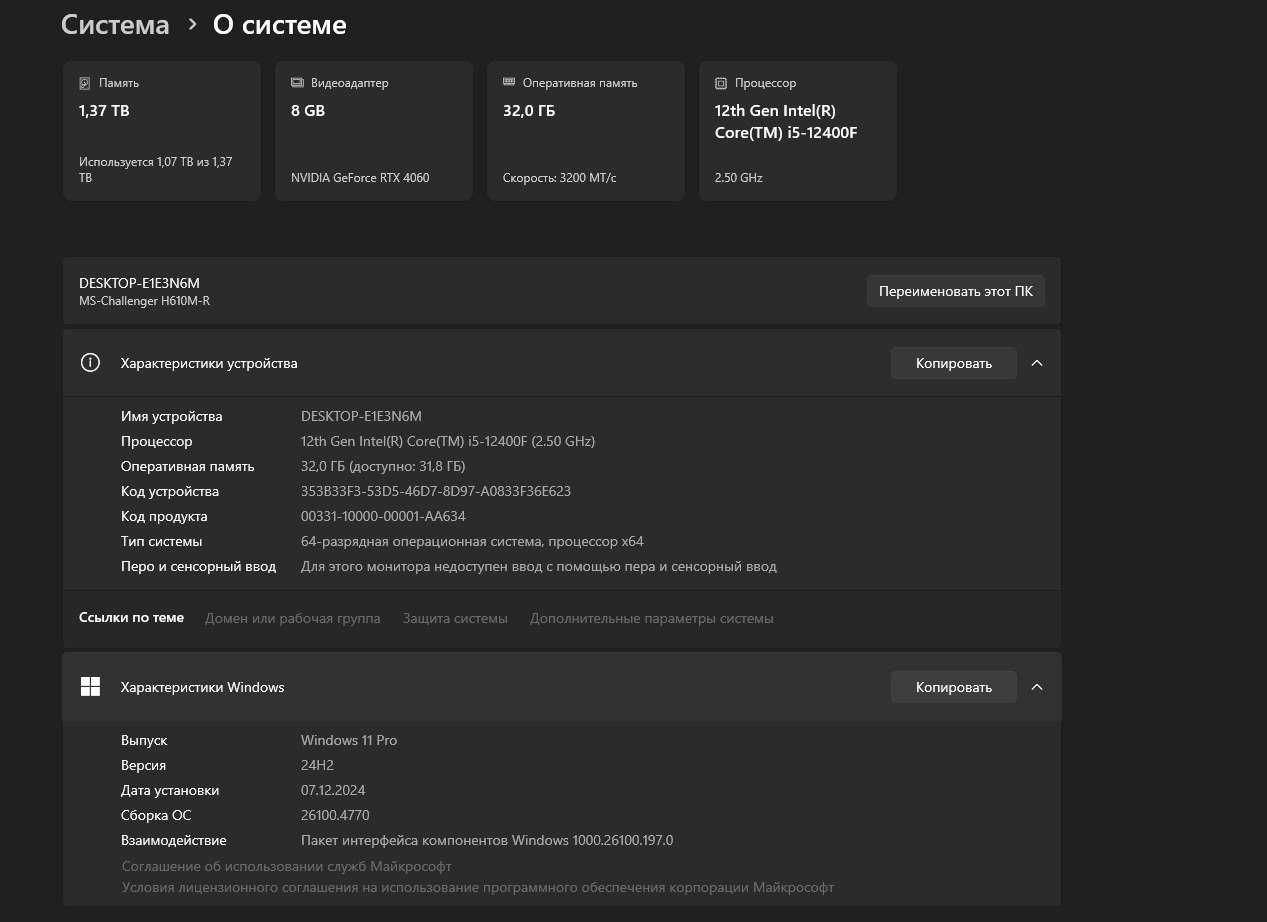Open the Видеоадаптер RTX 4060 card
Viewport: 1267px width, 922px height.
(374, 131)
